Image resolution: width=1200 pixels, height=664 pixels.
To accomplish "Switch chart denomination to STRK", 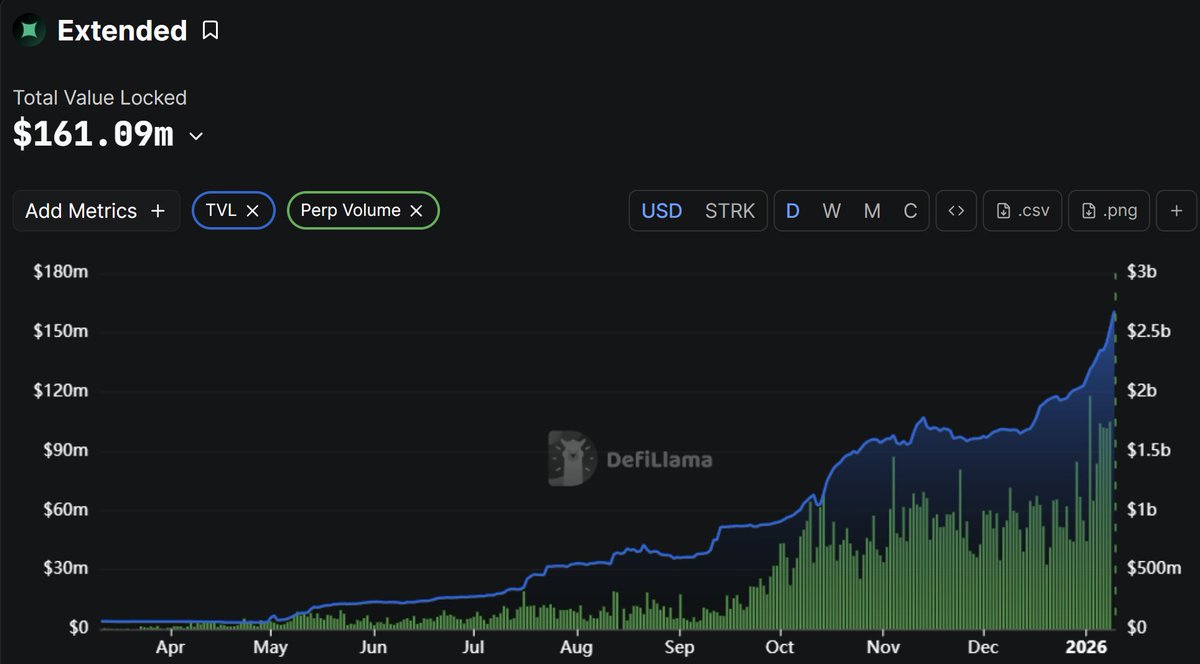I will click(730, 211).
